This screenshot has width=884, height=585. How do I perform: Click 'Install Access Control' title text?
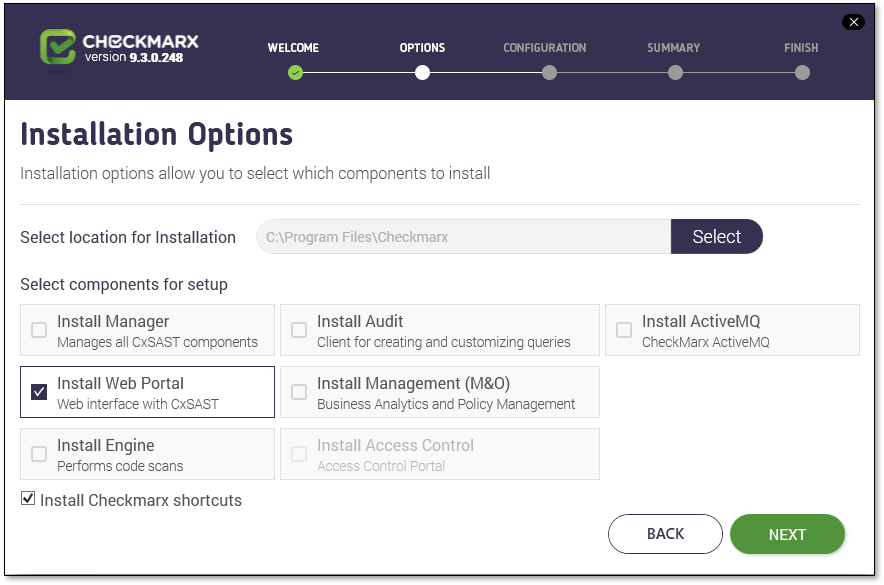point(395,445)
